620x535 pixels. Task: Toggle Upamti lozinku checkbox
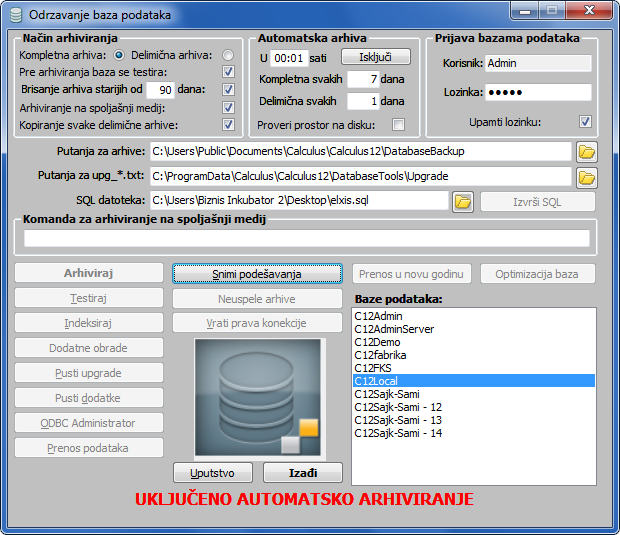[585, 121]
